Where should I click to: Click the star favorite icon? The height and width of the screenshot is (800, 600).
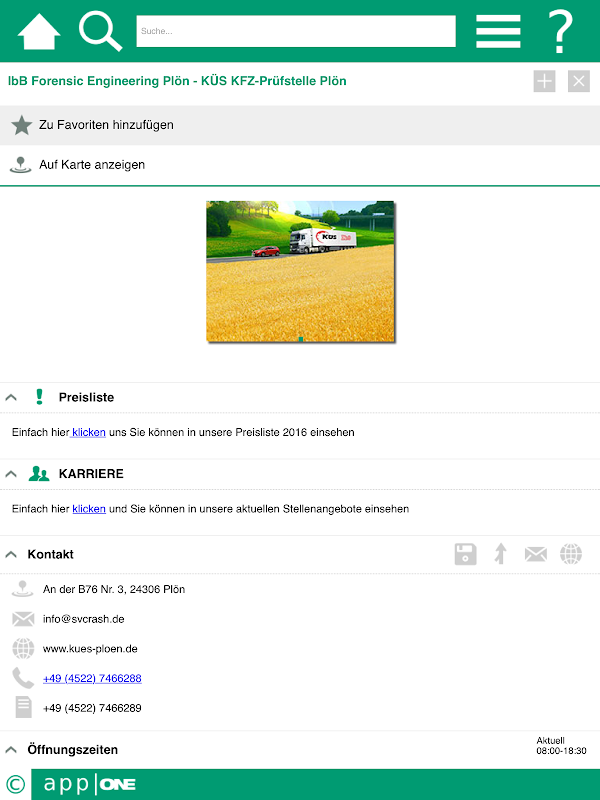coord(21,125)
